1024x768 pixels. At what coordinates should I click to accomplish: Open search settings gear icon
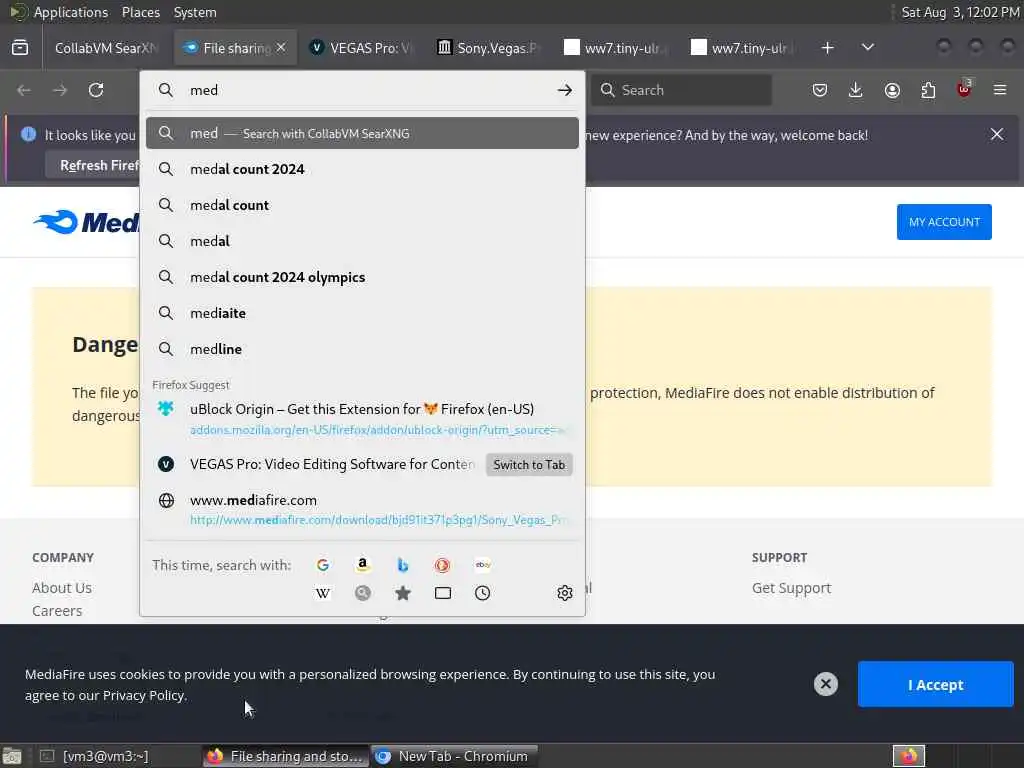(x=565, y=593)
